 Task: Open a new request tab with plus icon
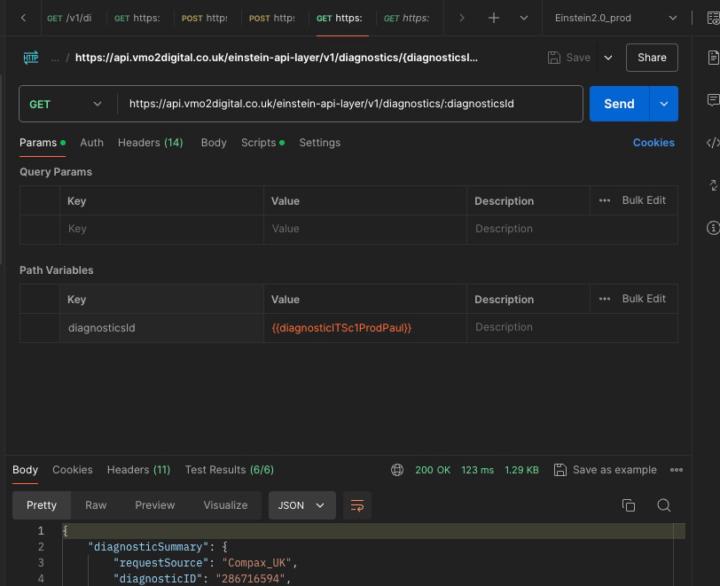(493, 18)
